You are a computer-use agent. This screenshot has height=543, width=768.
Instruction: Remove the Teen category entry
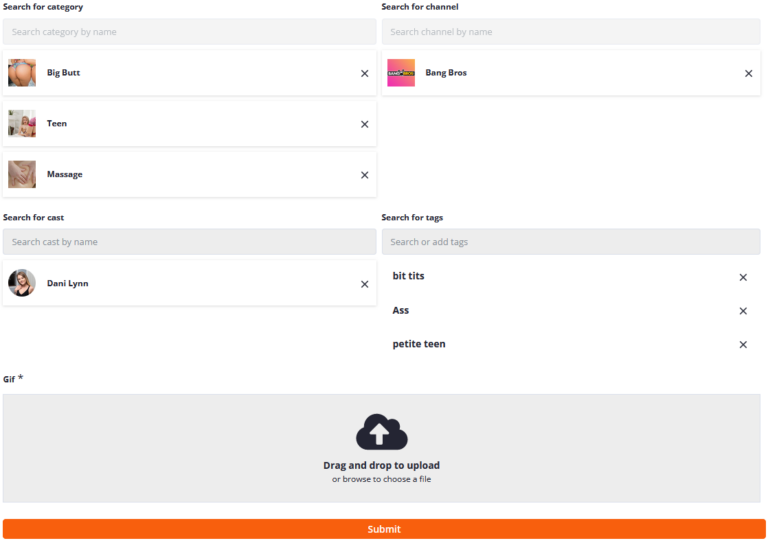364,124
